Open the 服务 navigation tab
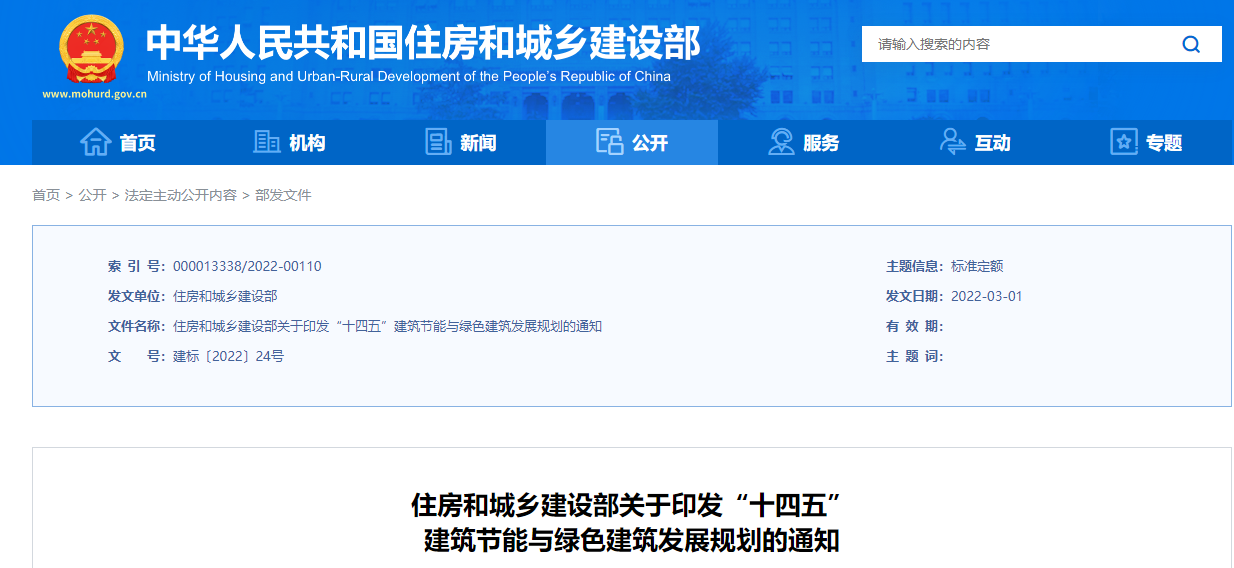This screenshot has height=568, width=1234. [x=803, y=142]
